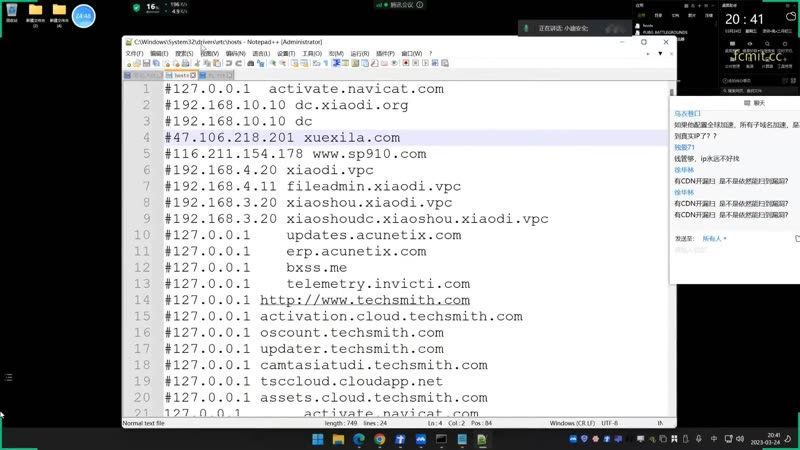Click the Save All icon in toolbar
This screenshot has width=800, height=450.
tap(156, 63)
